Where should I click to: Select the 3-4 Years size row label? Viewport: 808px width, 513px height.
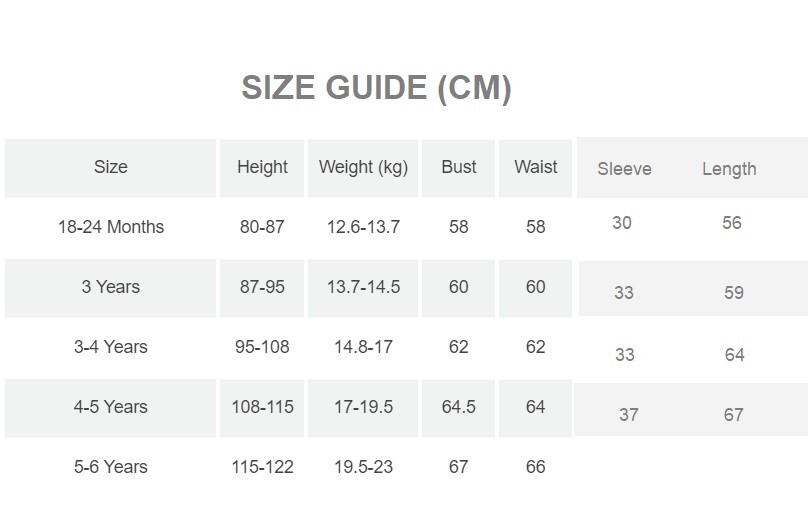(x=111, y=347)
